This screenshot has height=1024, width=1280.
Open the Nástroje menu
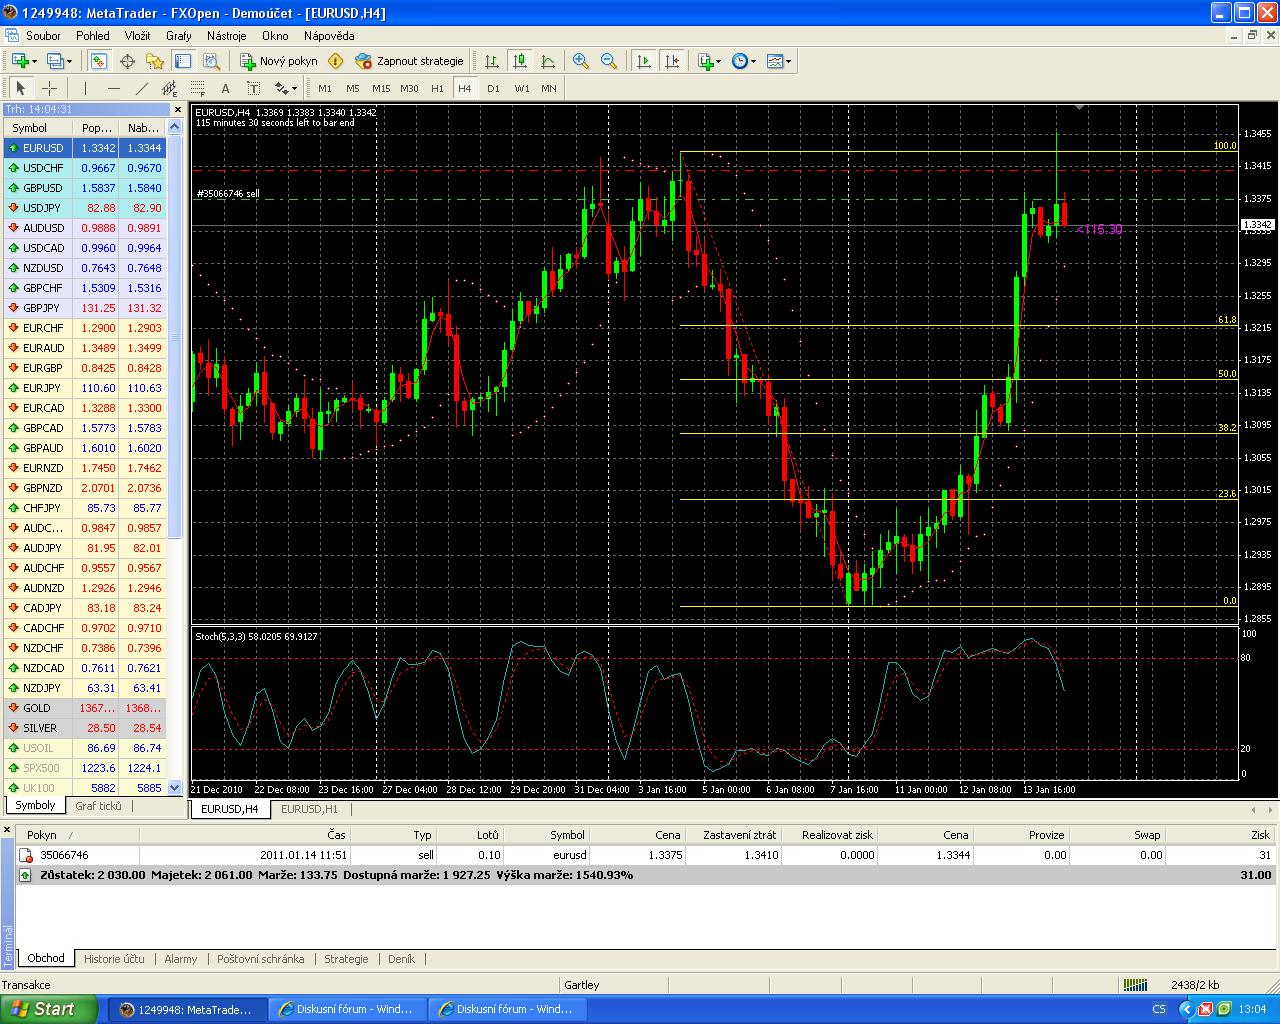click(x=226, y=36)
